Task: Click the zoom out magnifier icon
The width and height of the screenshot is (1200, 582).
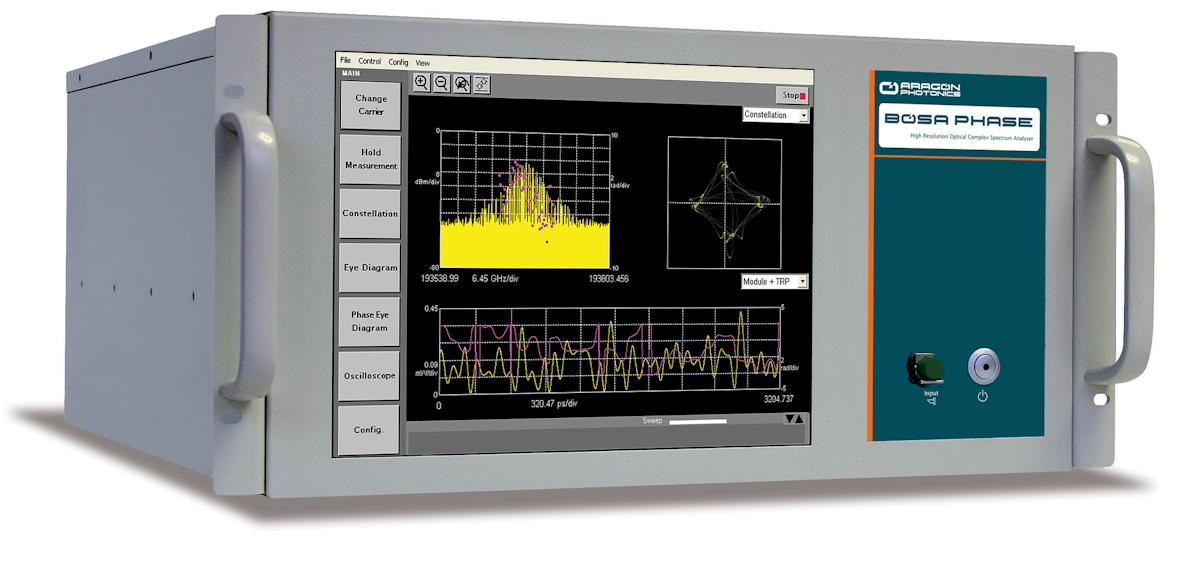Action: pos(441,84)
